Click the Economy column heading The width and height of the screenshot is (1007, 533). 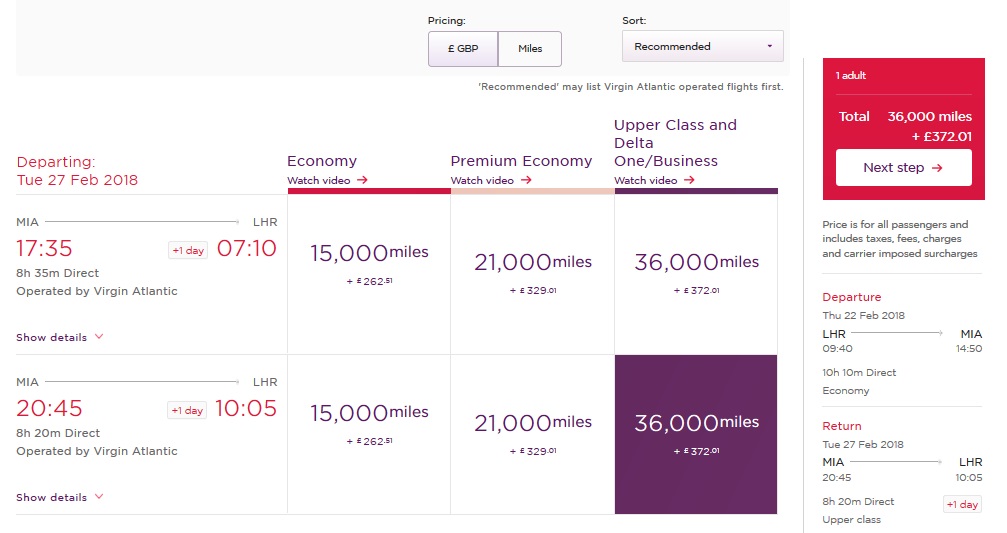[x=322, y=161]
